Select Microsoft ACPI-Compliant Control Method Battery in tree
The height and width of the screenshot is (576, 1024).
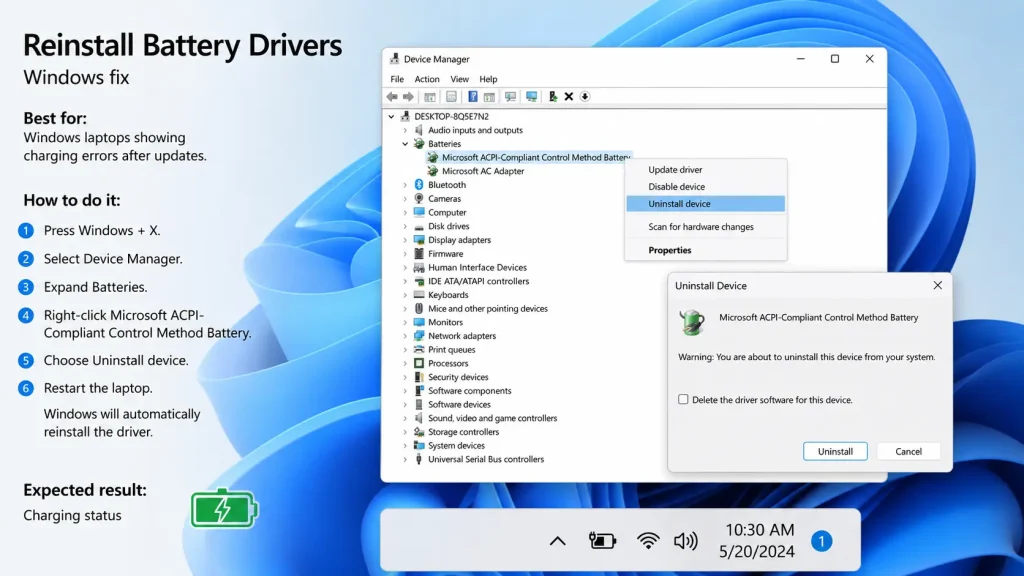tap(536, 157)
